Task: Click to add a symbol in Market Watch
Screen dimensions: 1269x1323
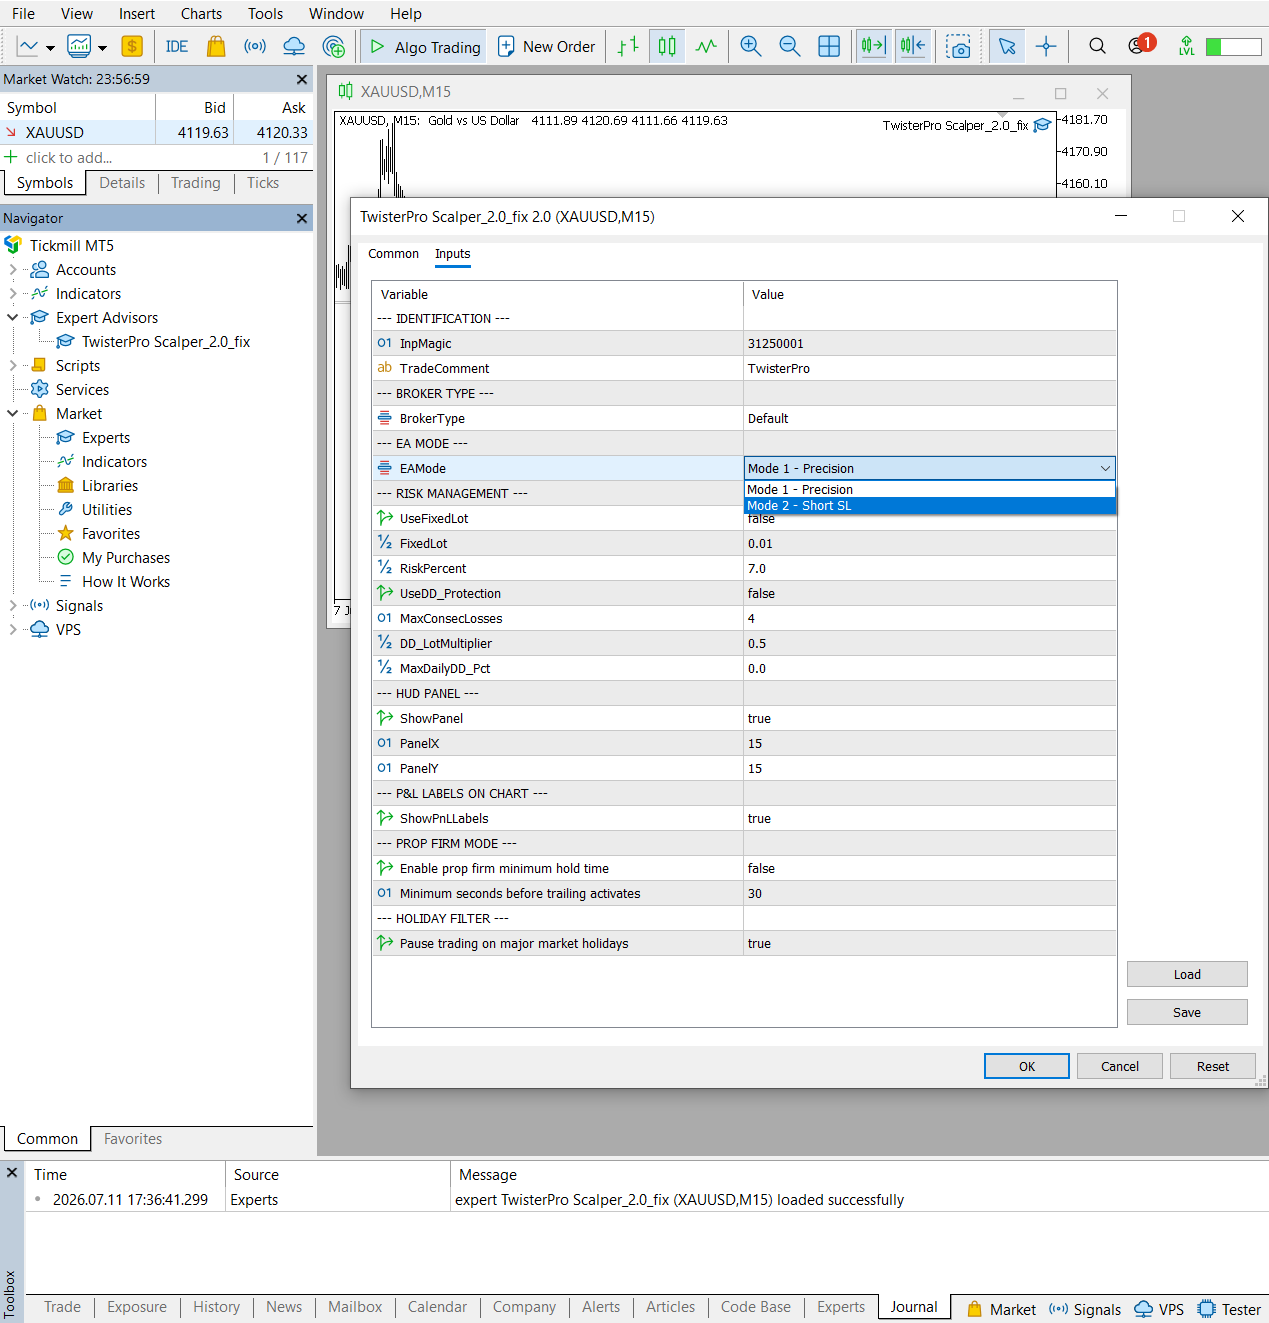Action: click(x=69, y=158)
